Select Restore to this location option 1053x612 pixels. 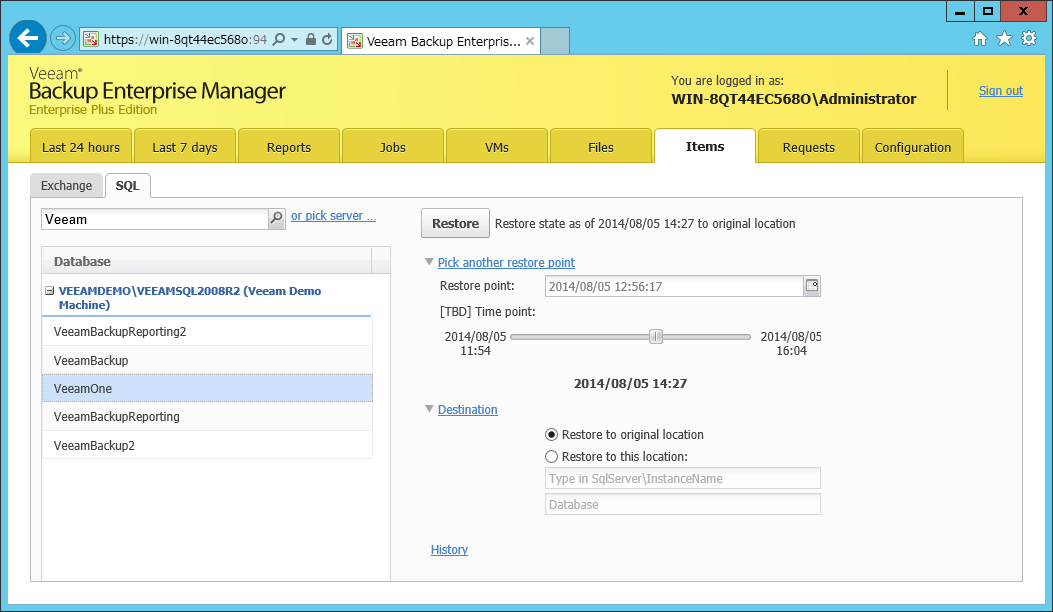[x=551, y=457]
